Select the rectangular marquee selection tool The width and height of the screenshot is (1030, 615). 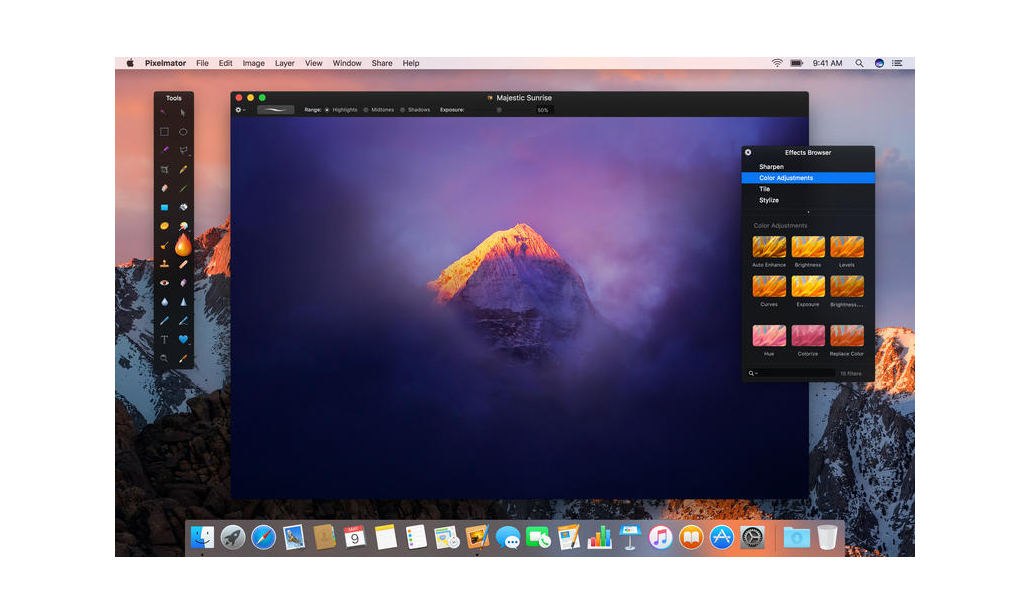click(164, 132)
